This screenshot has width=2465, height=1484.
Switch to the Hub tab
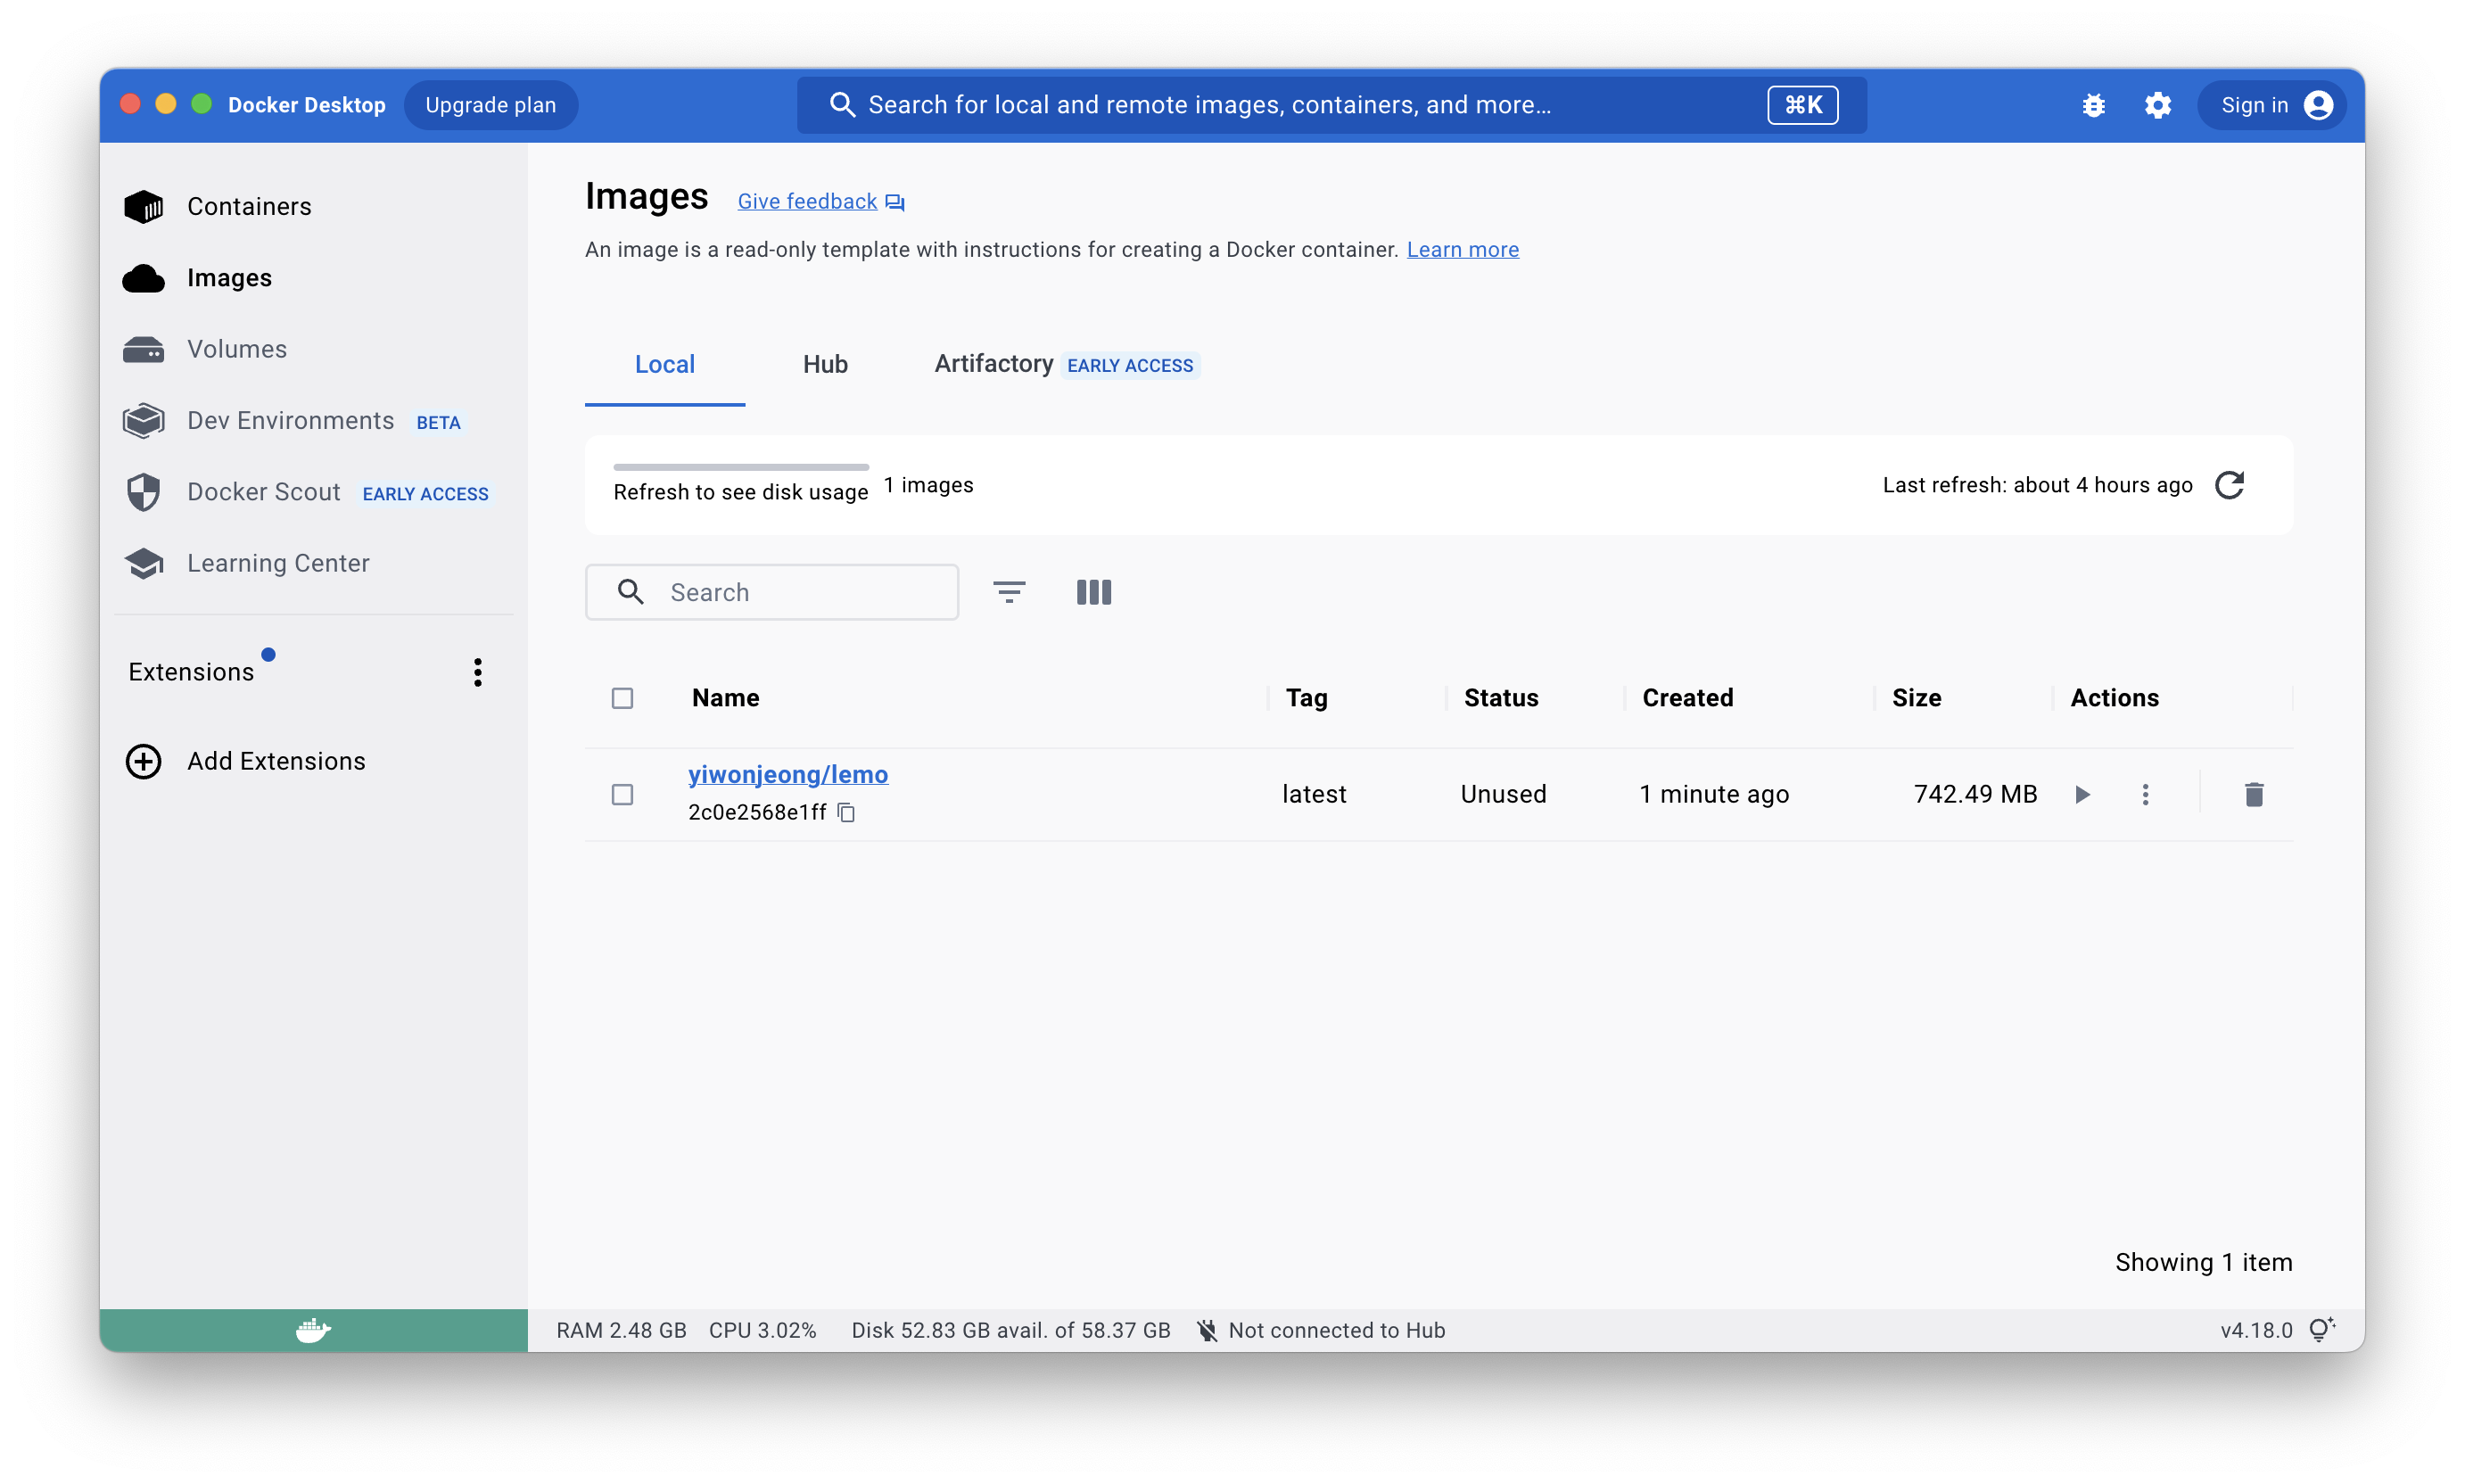pyautogui.click(x=825, y=364)
